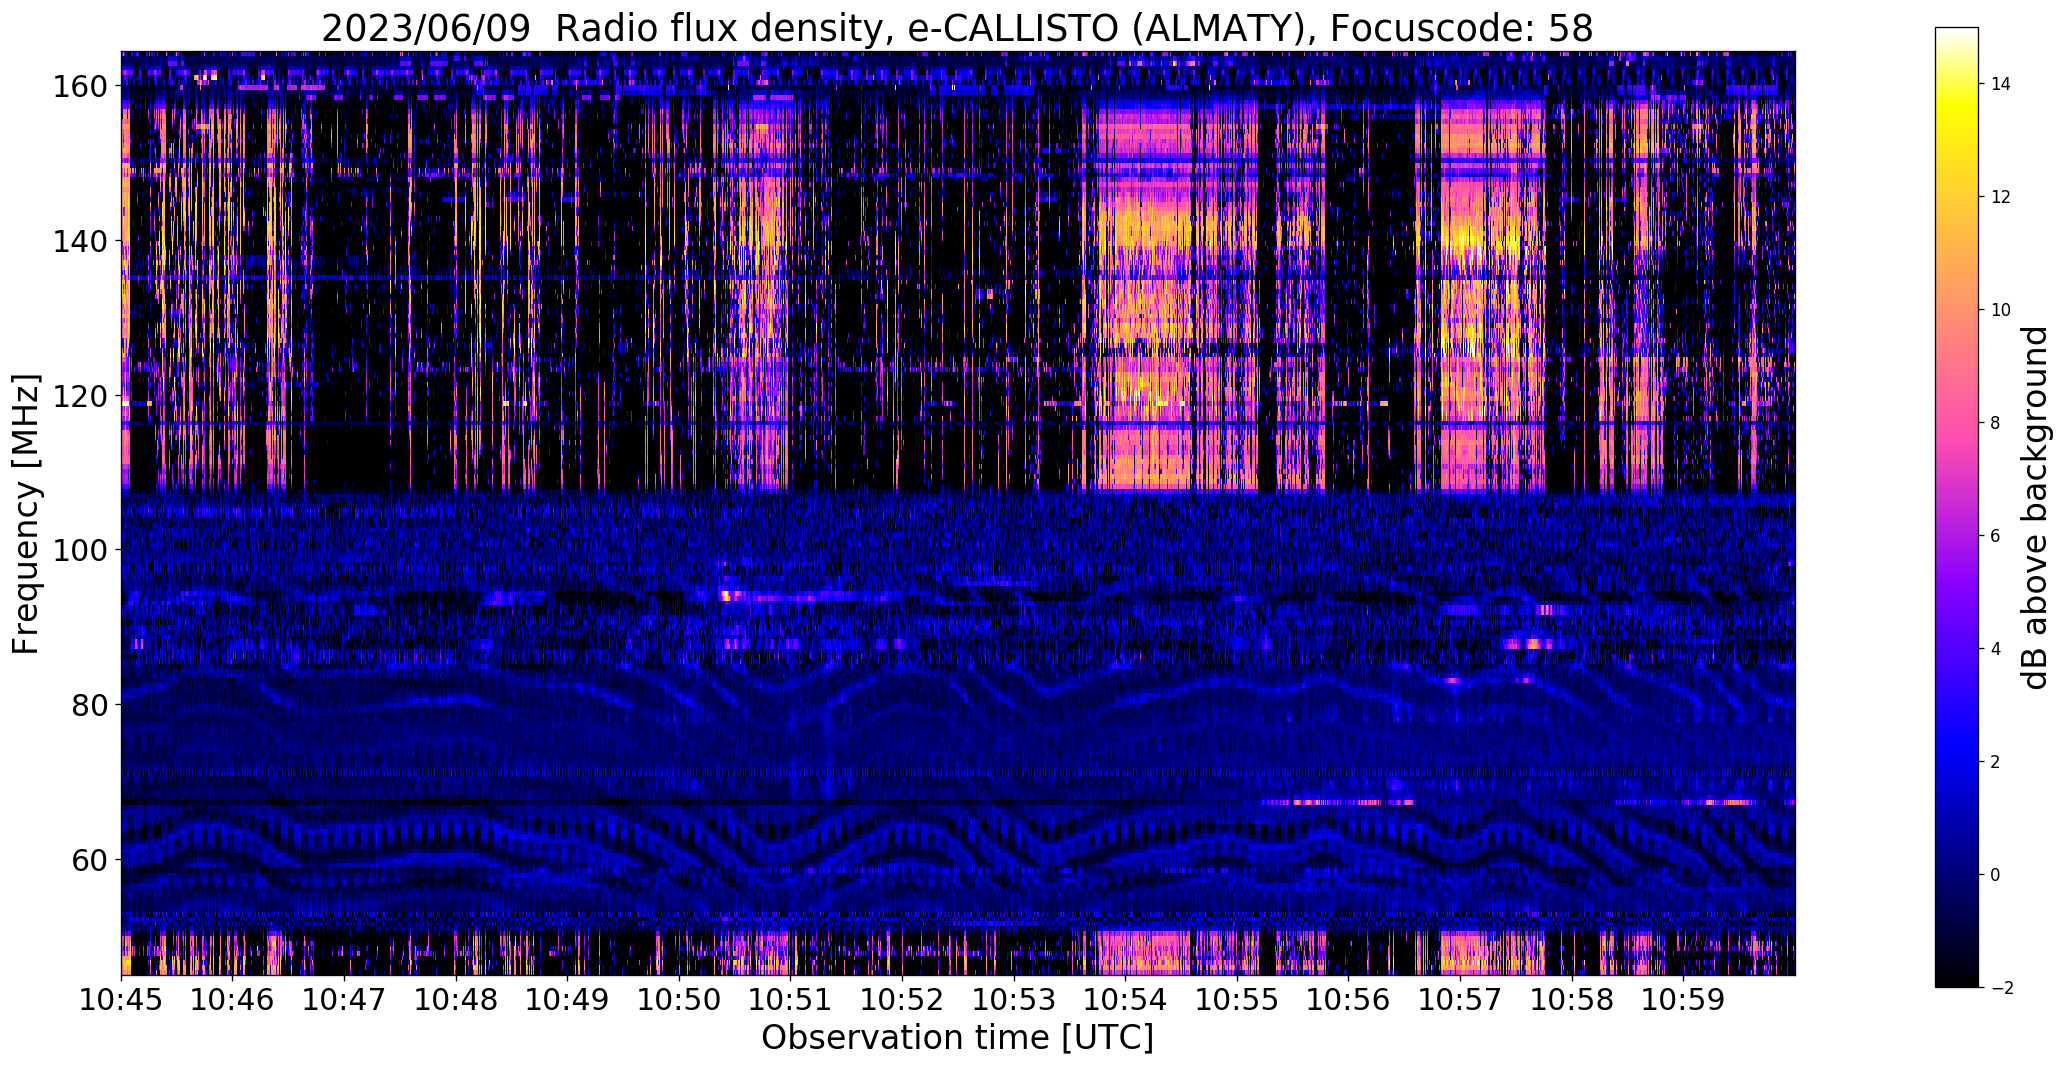Click the 80 frequency tick label
Image resolution: width=2066 pixels, height=1067 pixels.
click(x=89, y=705)
